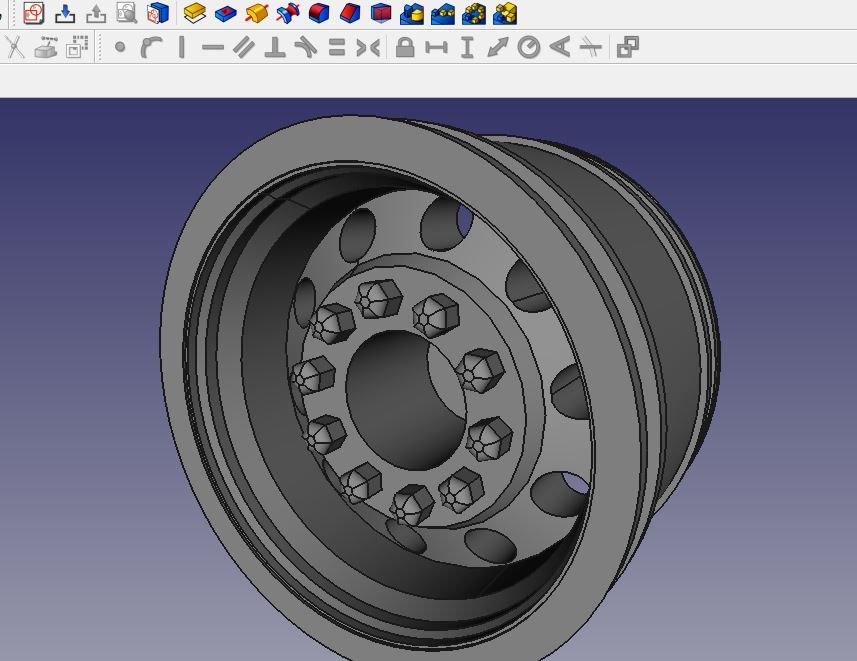Image resolution: width=857 pixels, height=661 pixels.
Task: Click the Leave sketch icon (gray up arrow)
Action: [x=96, y=14]
